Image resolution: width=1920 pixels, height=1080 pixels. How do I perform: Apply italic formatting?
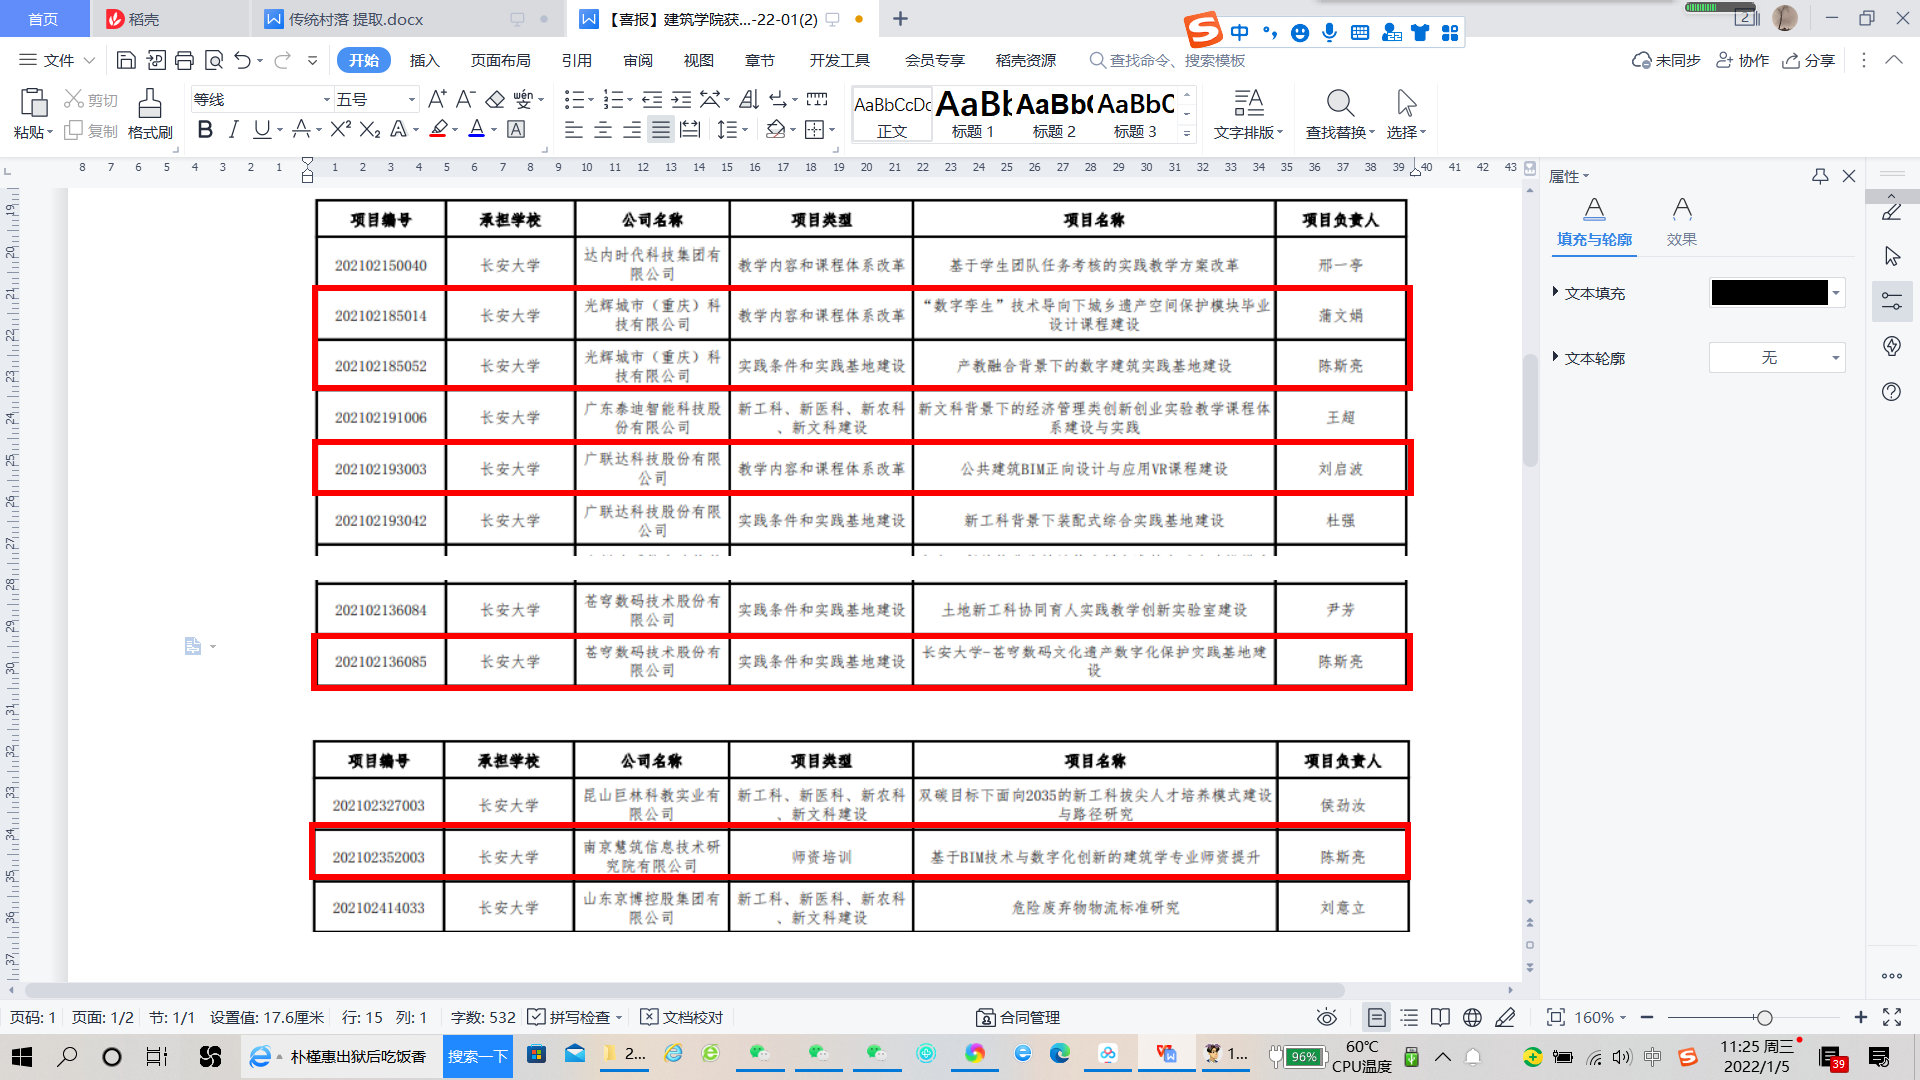[233, 129]
